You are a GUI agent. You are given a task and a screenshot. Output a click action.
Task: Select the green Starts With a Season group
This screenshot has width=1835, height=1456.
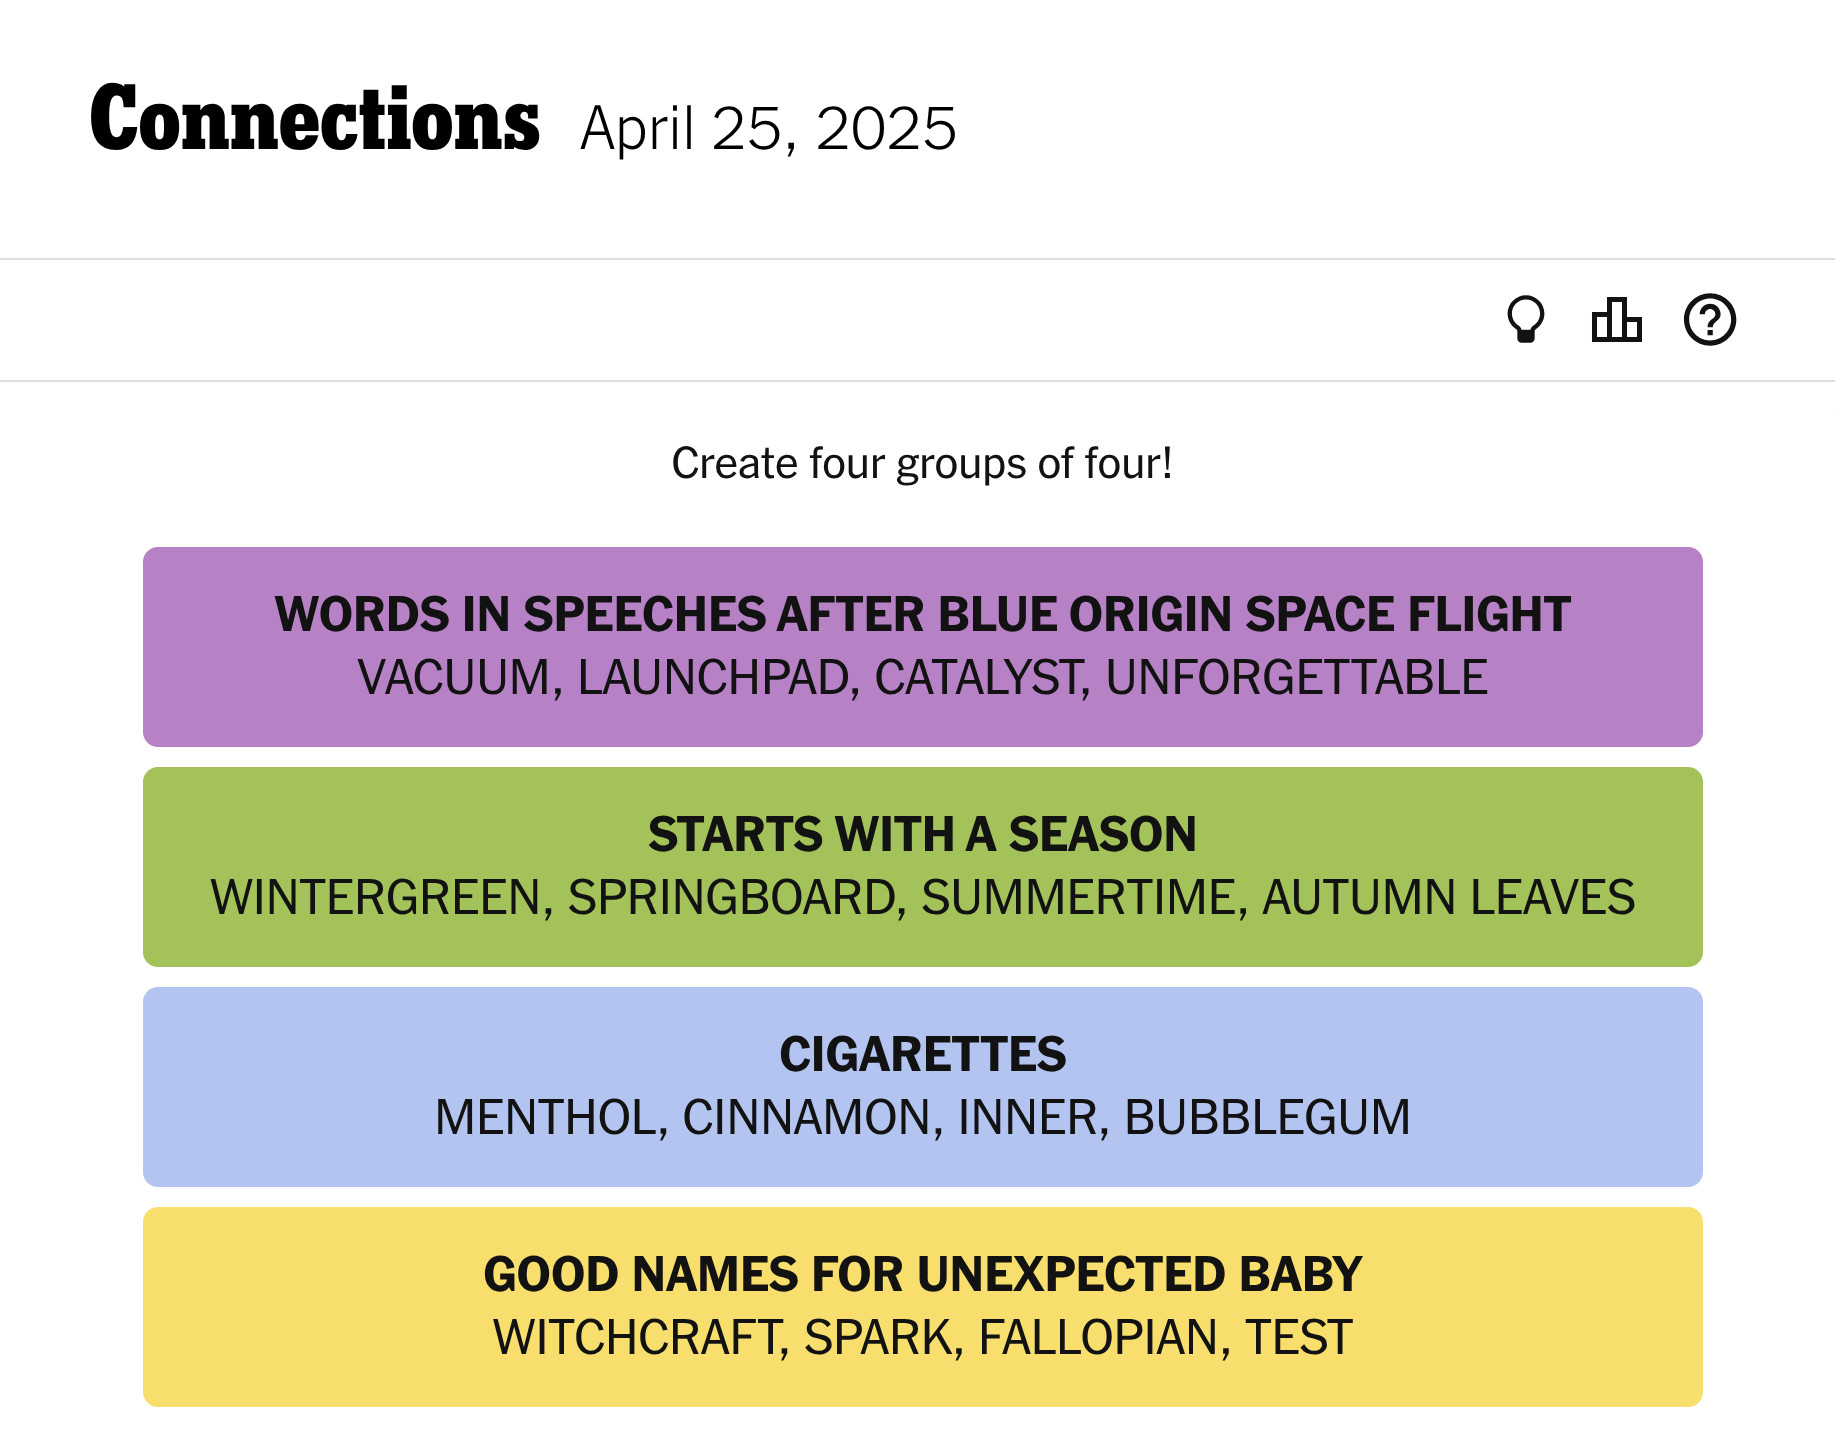922,866
